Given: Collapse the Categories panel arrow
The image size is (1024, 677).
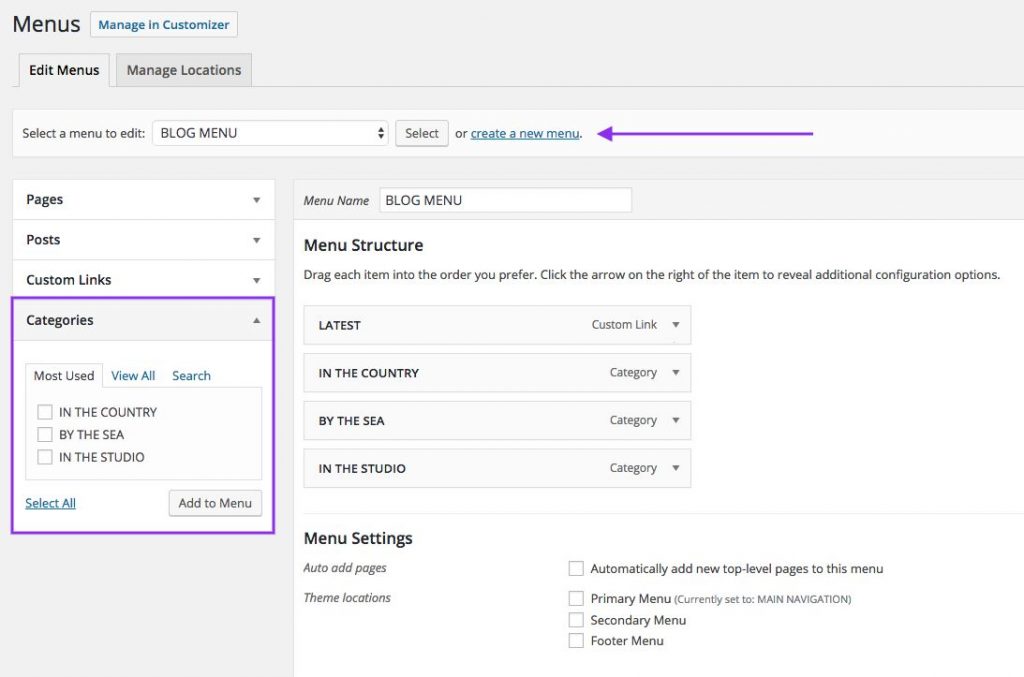Looking at the screenshot, I should [256, 320].
